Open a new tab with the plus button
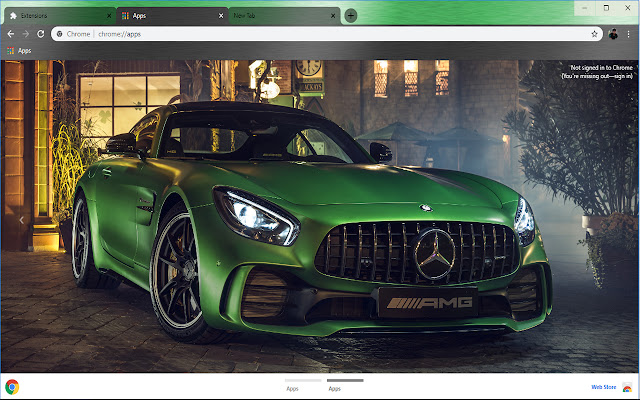 (x=351, y=16)
